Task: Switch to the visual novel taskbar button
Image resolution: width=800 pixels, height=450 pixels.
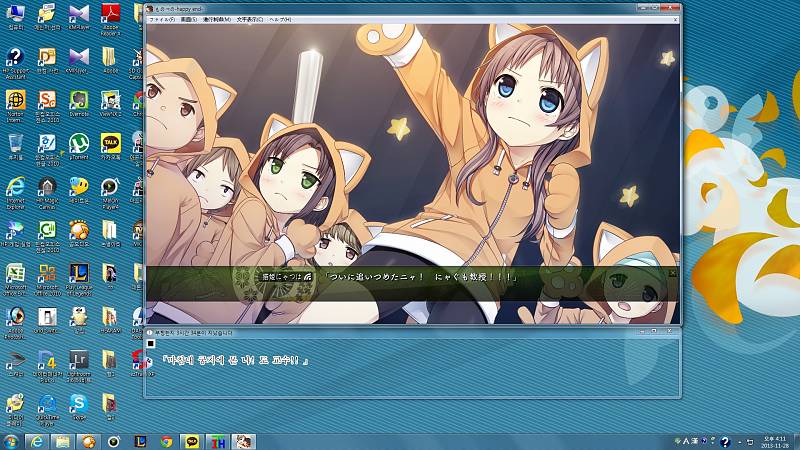Action: (243, 440)
